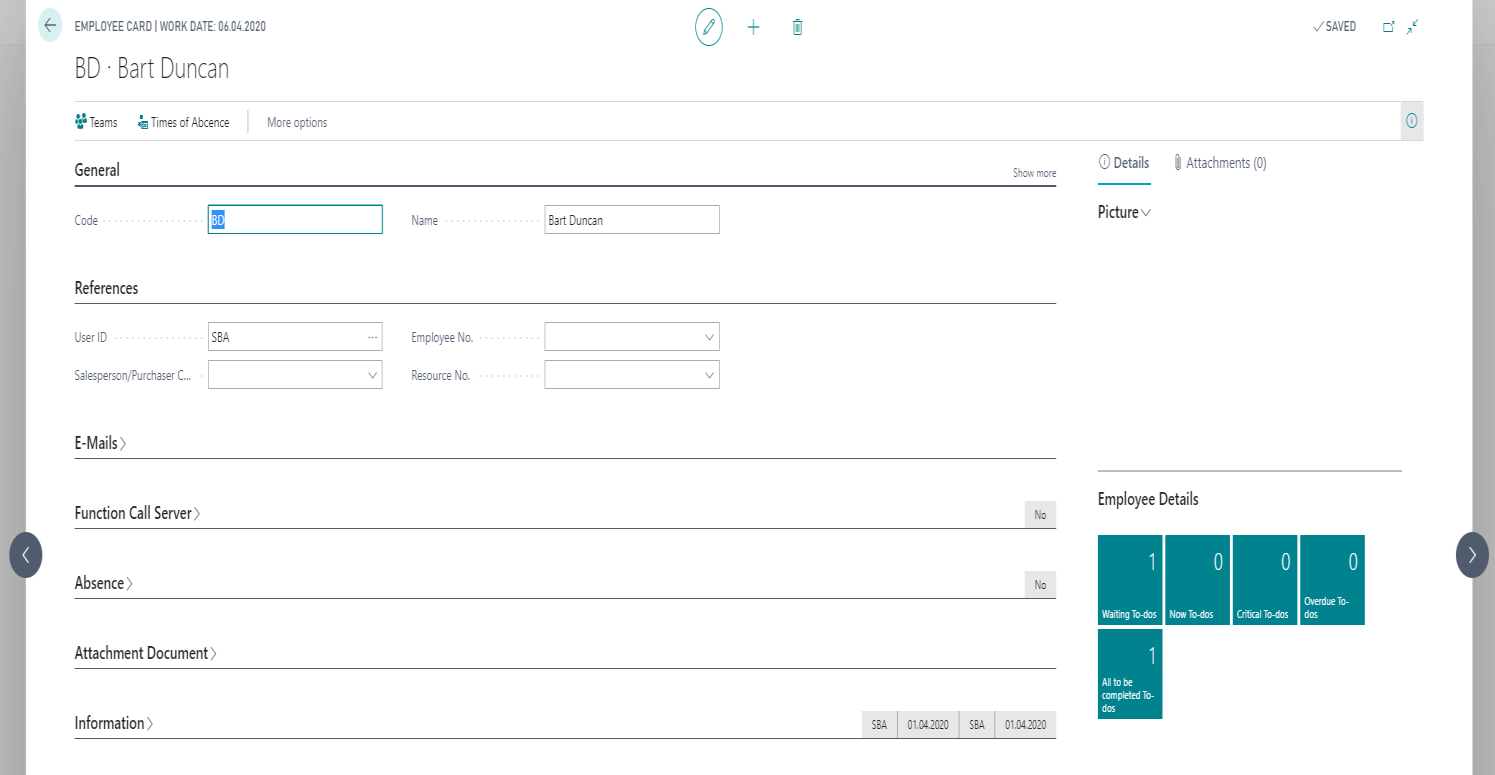Viewport: 1495px width, 775px height.
Task: Open the More options menu
Action: point(296,121)
